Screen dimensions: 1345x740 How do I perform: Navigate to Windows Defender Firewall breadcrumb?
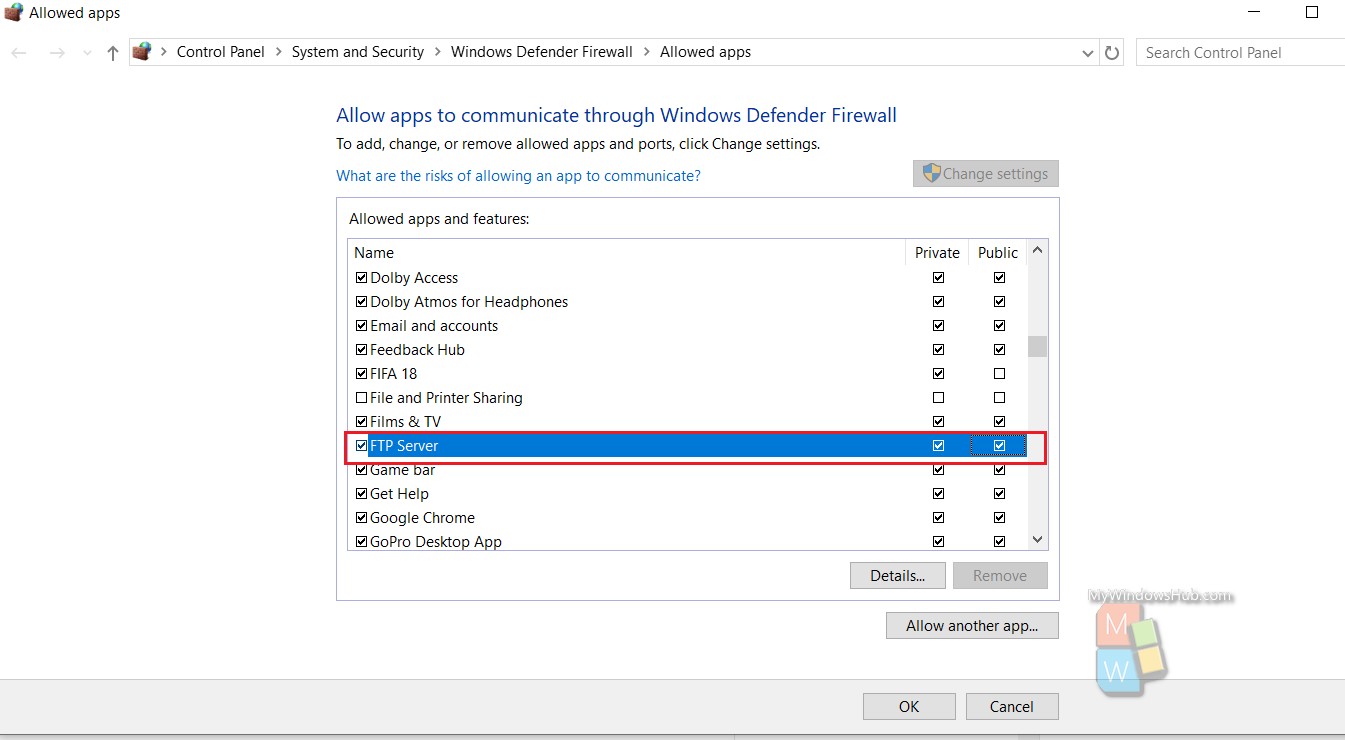[541, 52]
